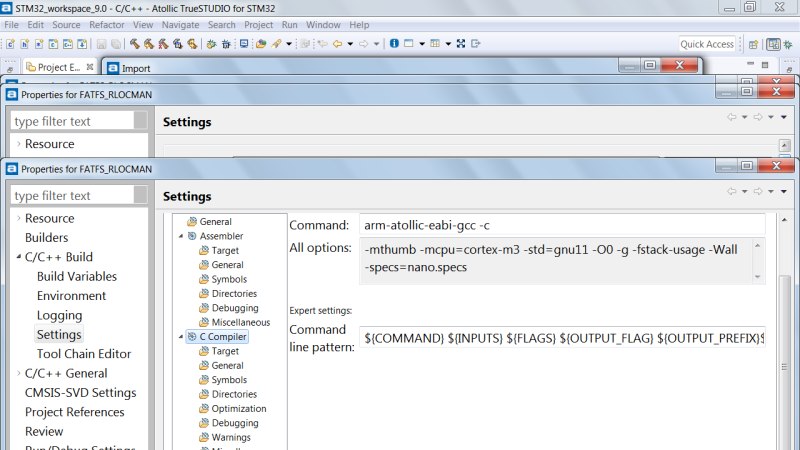Open the Forward history dropdown arrow in toolbar
The image size is (800, 450).
pos(377,44)
